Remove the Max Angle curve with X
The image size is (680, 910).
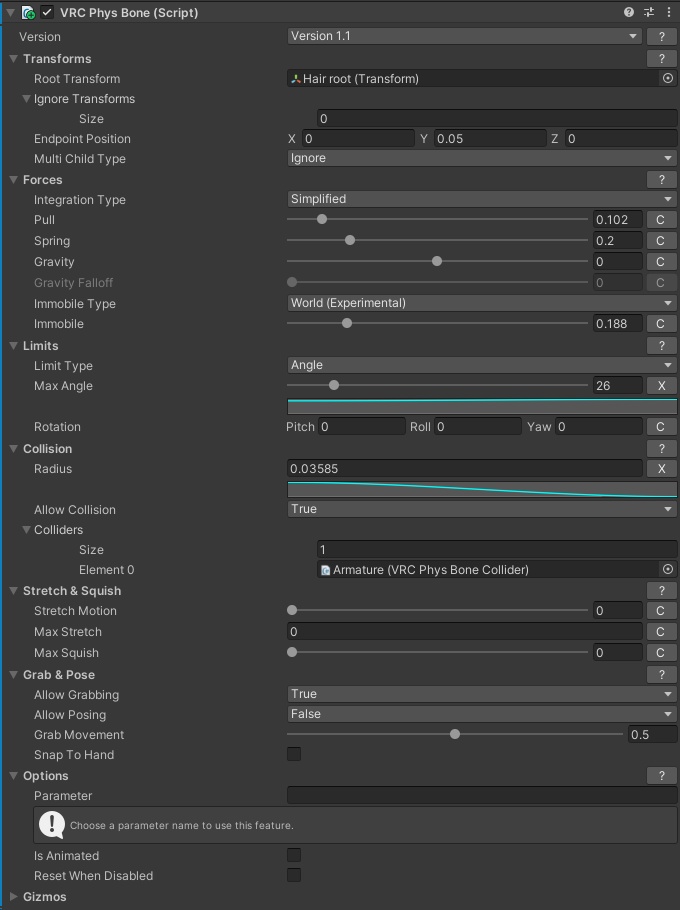[660, 386]
